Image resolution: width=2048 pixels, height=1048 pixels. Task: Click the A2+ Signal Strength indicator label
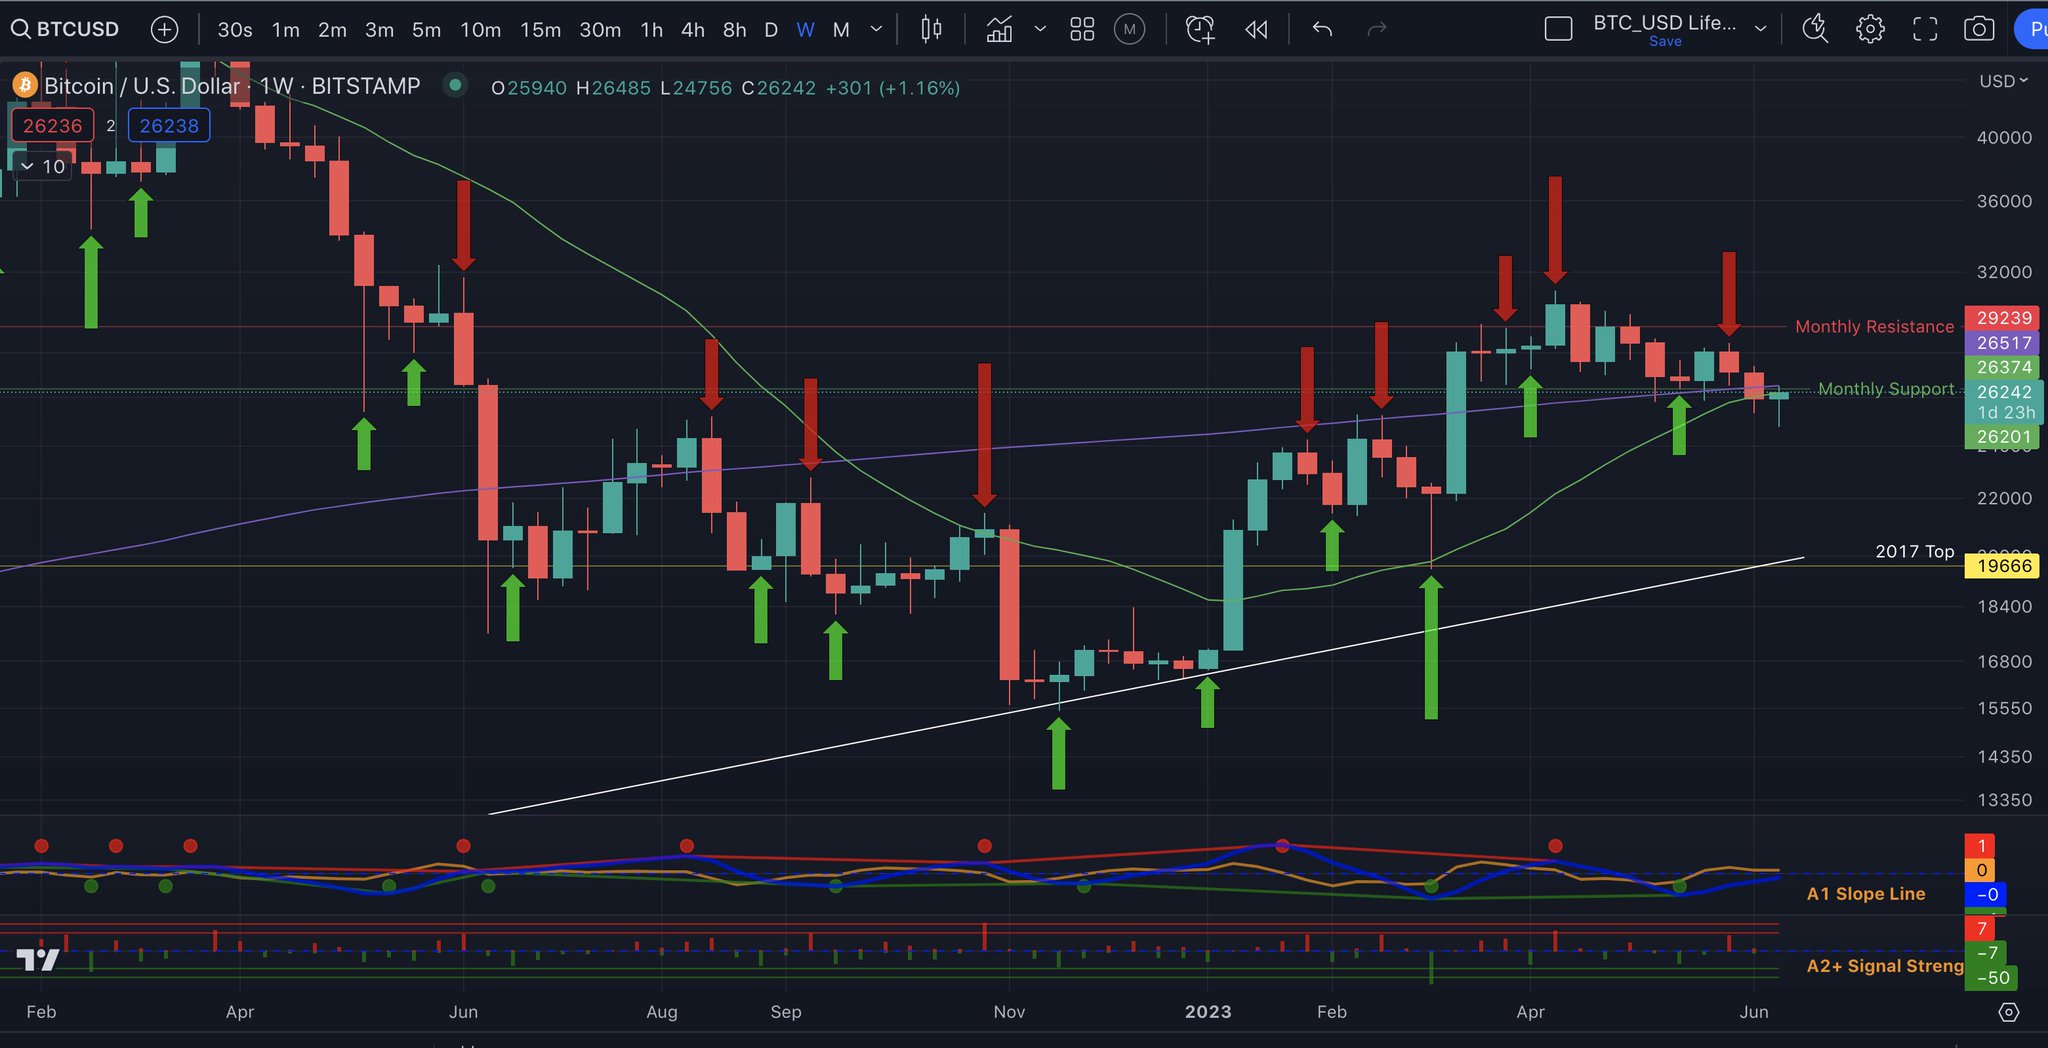pos(1885,966)
